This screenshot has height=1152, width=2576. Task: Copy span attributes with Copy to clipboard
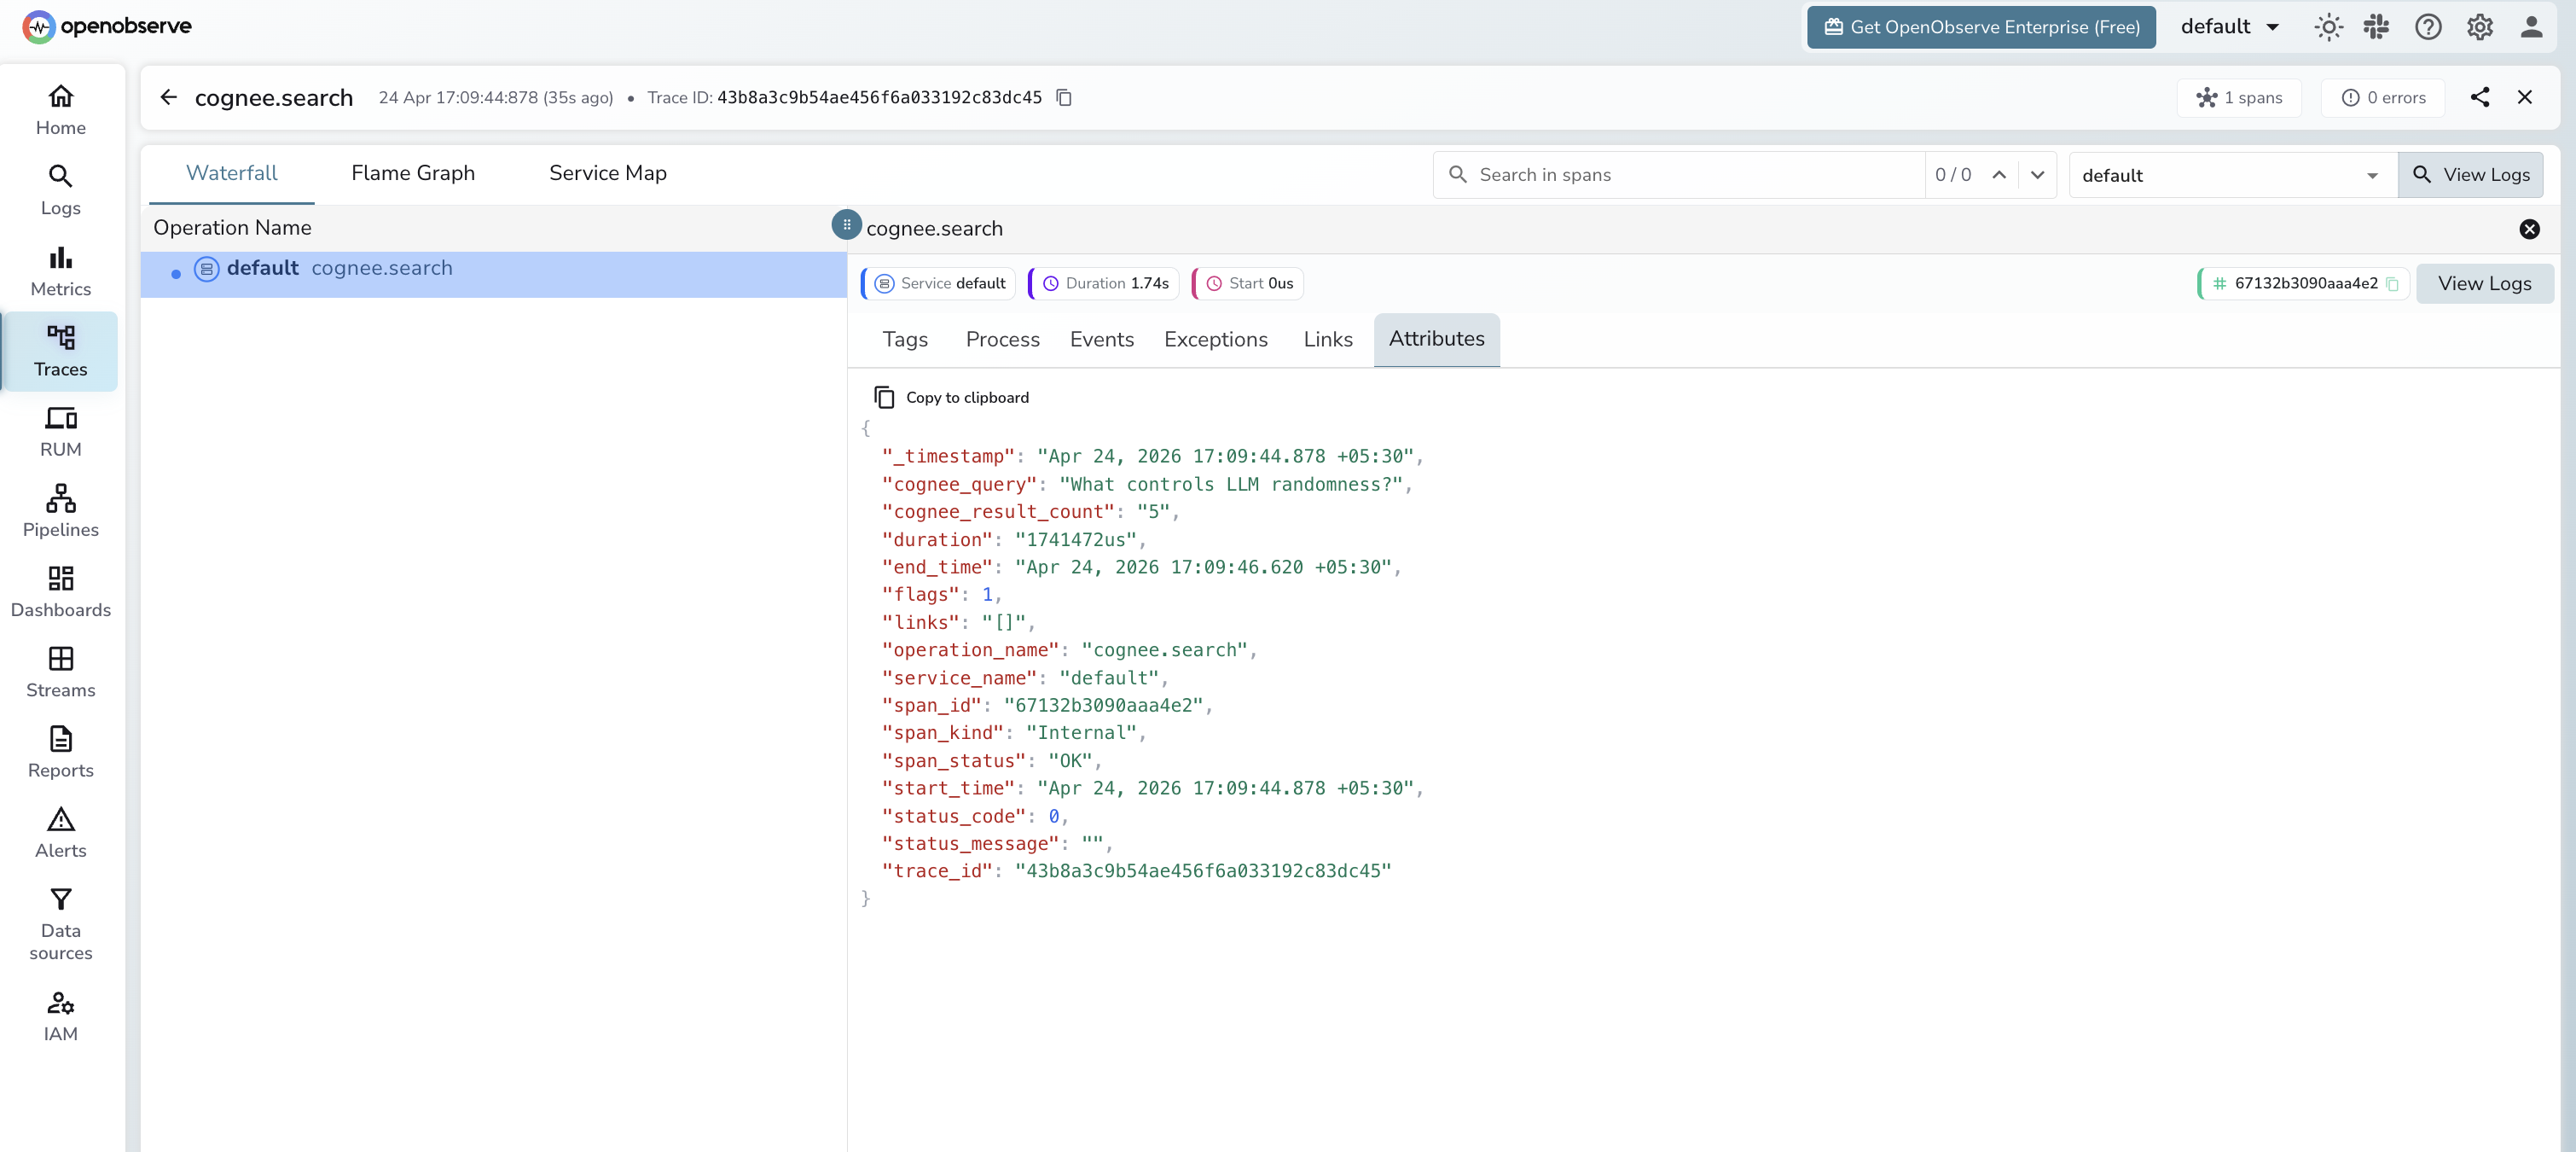(x=952, y=397)
